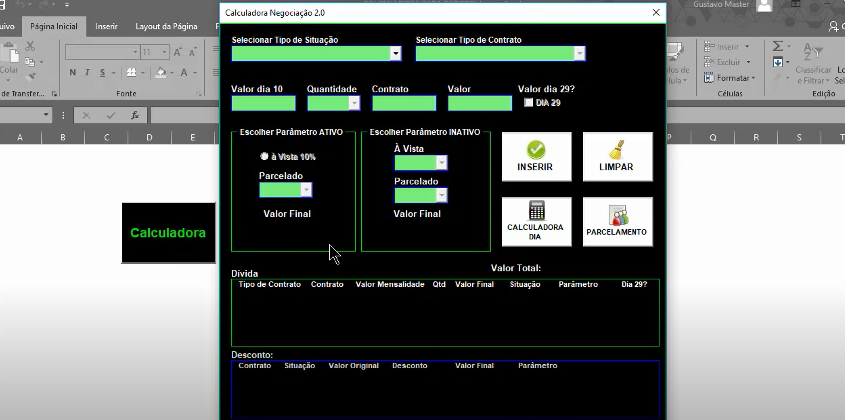Click the Valor dia 10 input field
Viewport: 845px width, 420px height.
pos(263,103)
